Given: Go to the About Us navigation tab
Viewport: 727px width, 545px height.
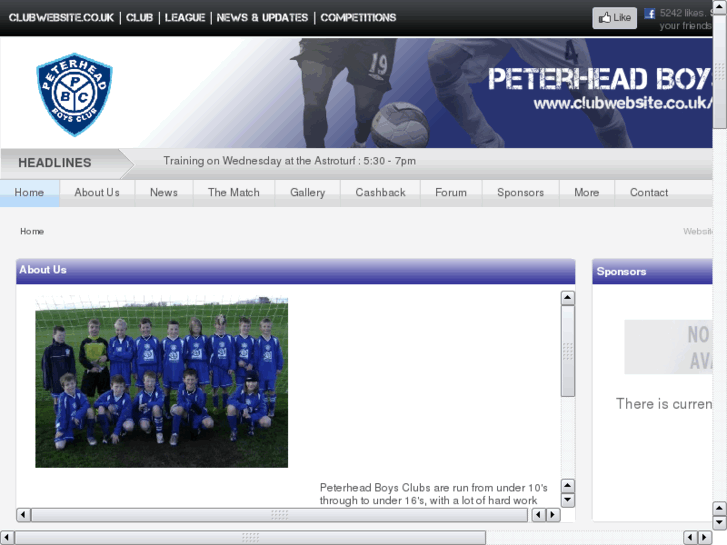Looking at the screenshot, I should click(97, 192).
